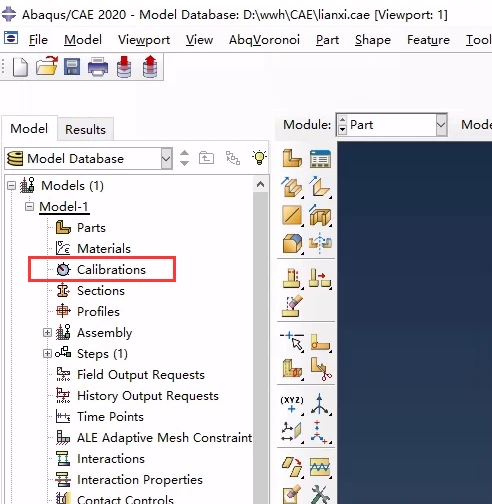Image resolution: width=492 pixels, height=504 pixels.
Task: Toggle the light bulb filter icon
Action: click(x=259, y=158)
